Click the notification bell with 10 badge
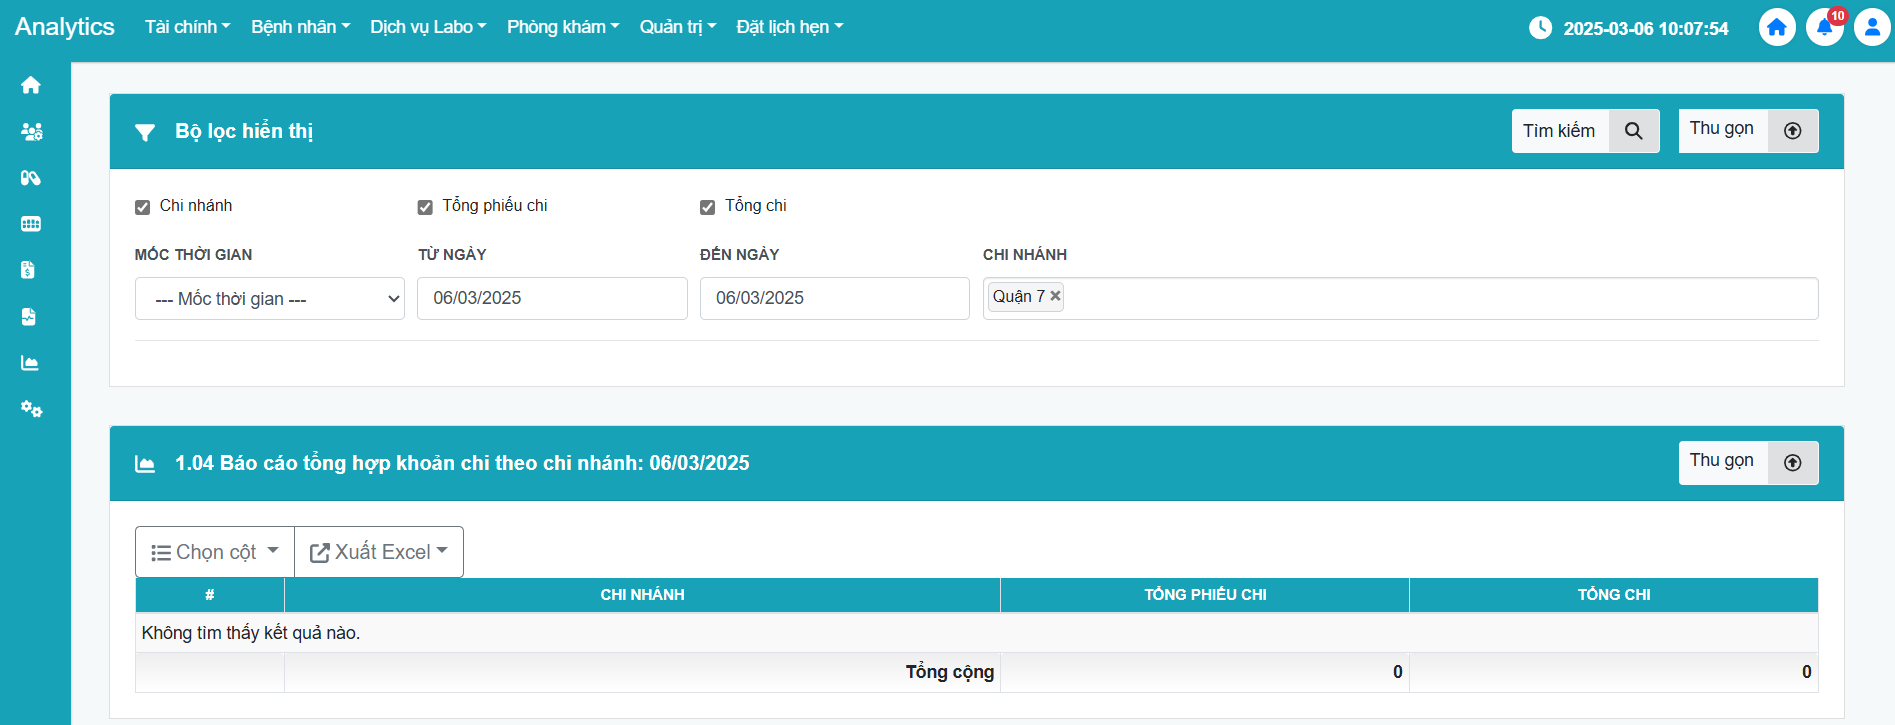The height and width of the screenshot is (725, 1895). point(1824,27)
